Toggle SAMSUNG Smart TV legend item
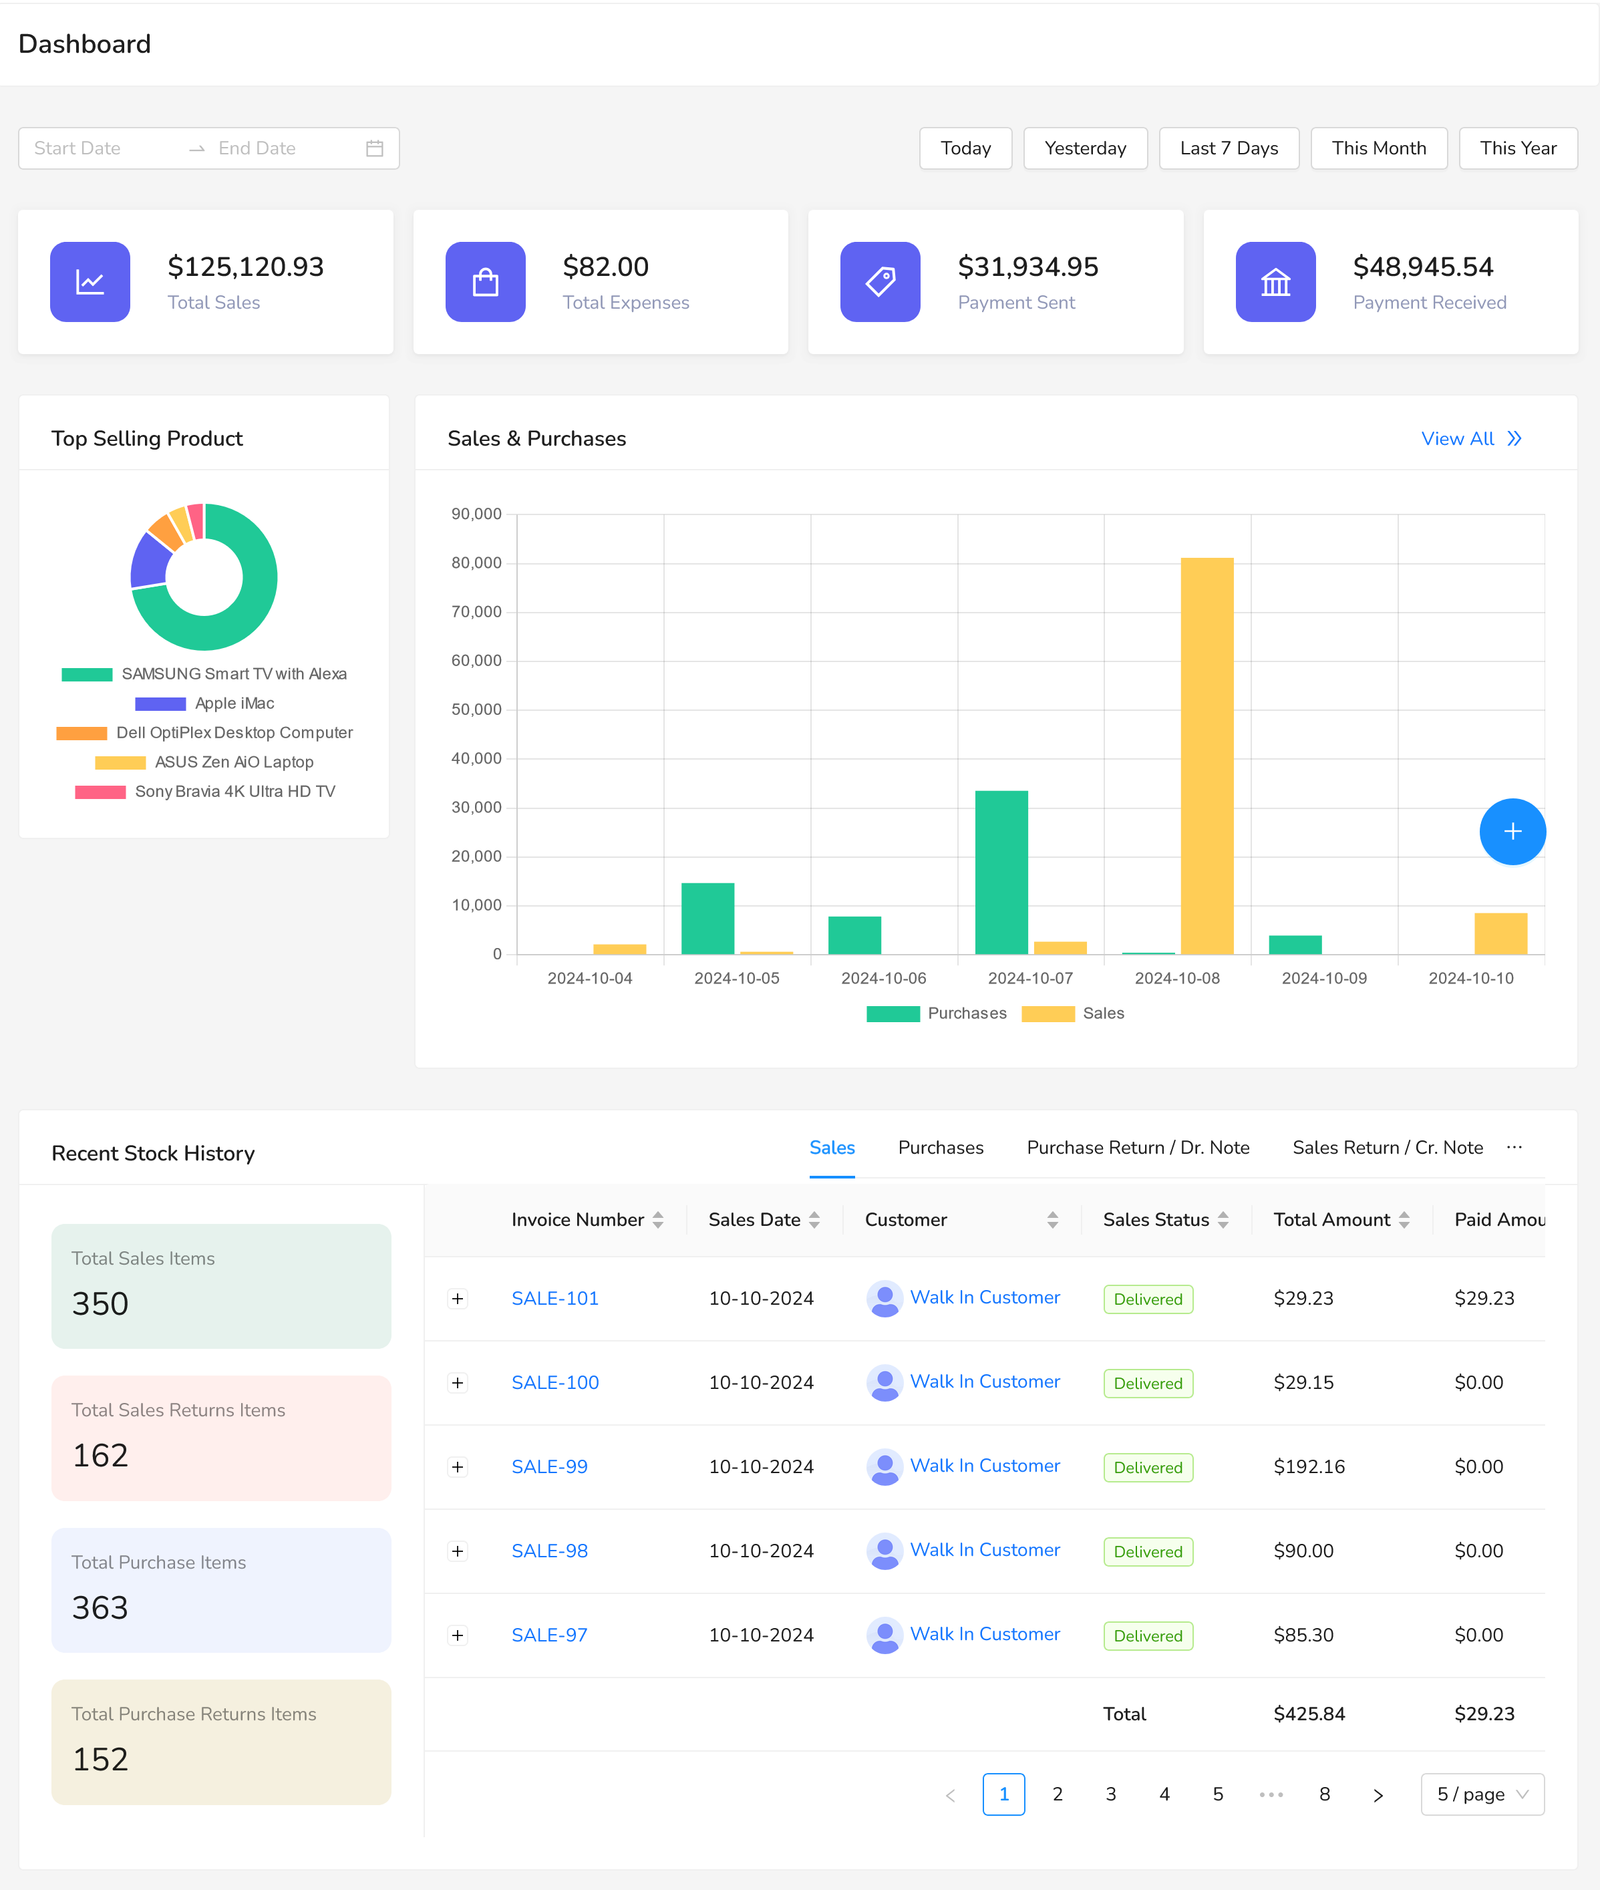The image size is (1600, 1890). pyautogui.click(x=204, y=674)
